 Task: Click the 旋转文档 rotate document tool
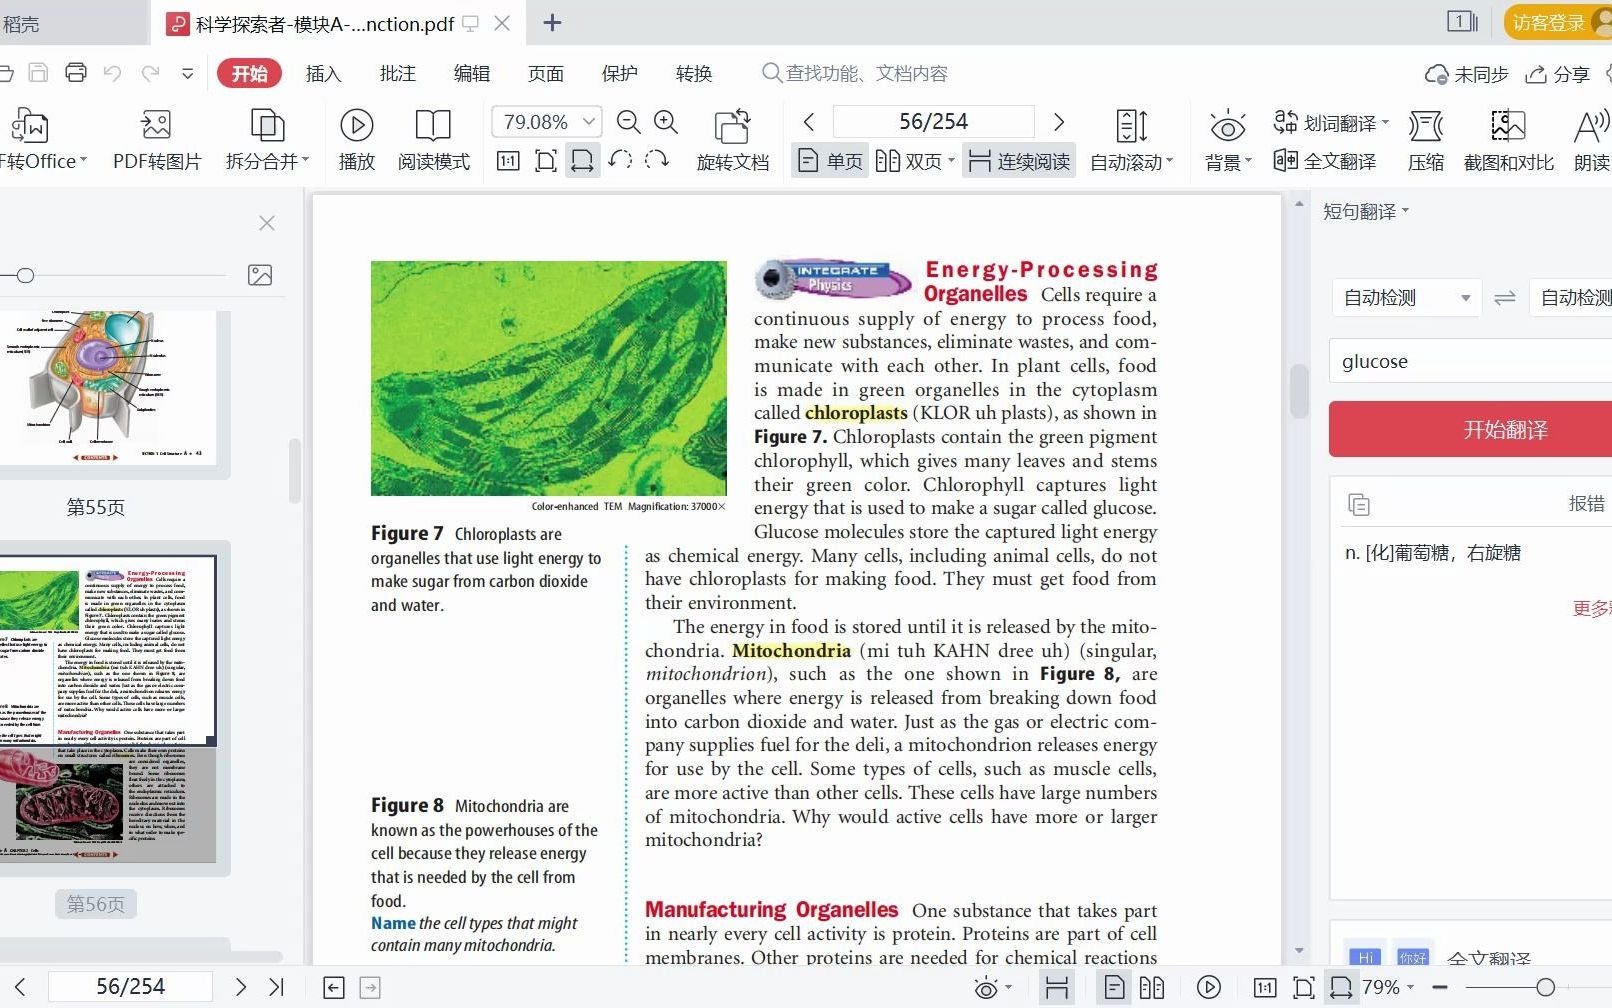733,139
